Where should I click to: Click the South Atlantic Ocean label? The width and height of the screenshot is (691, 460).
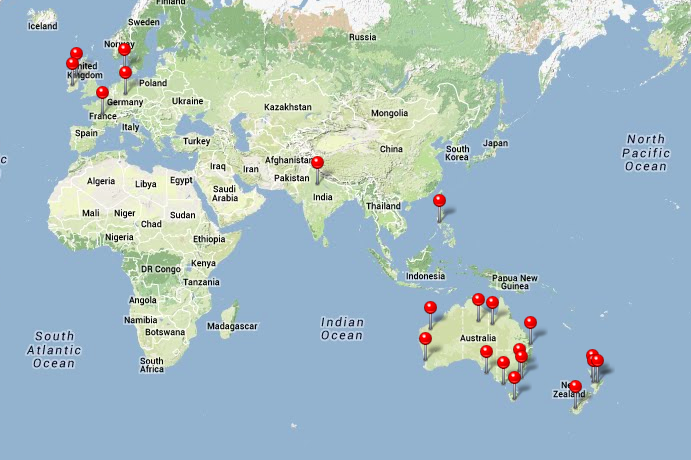point(54,350)
